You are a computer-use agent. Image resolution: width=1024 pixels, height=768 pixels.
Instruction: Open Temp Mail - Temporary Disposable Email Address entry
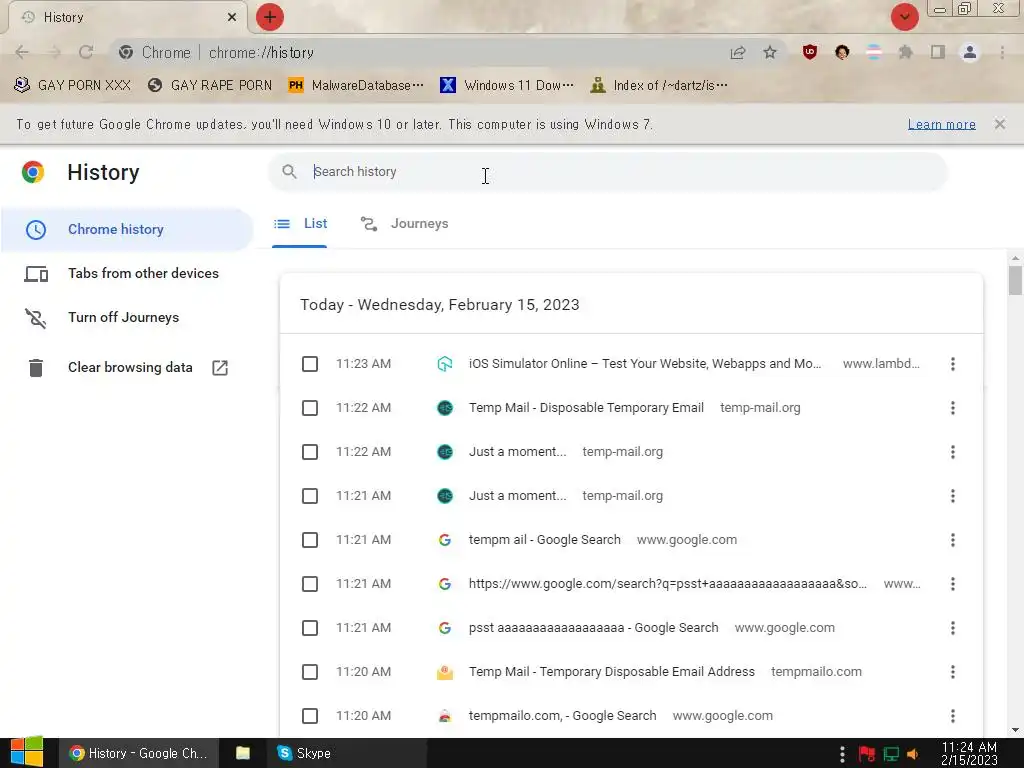point(611,672)
